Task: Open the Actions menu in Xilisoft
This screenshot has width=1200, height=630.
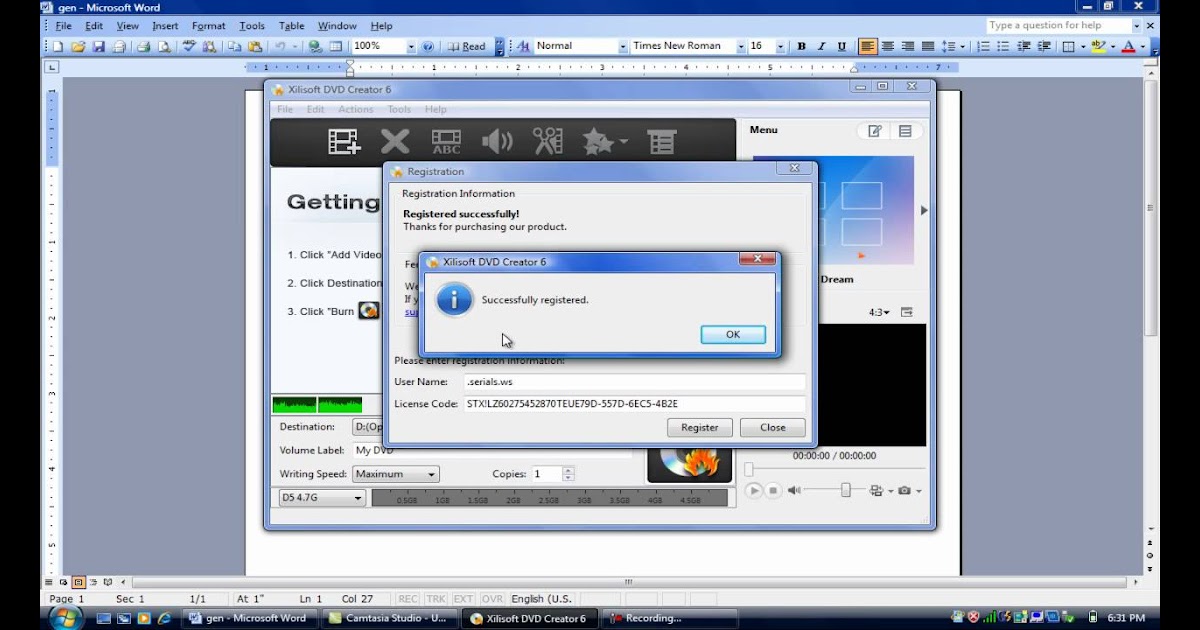Action: pyautogui.click(x=355, y=109)
